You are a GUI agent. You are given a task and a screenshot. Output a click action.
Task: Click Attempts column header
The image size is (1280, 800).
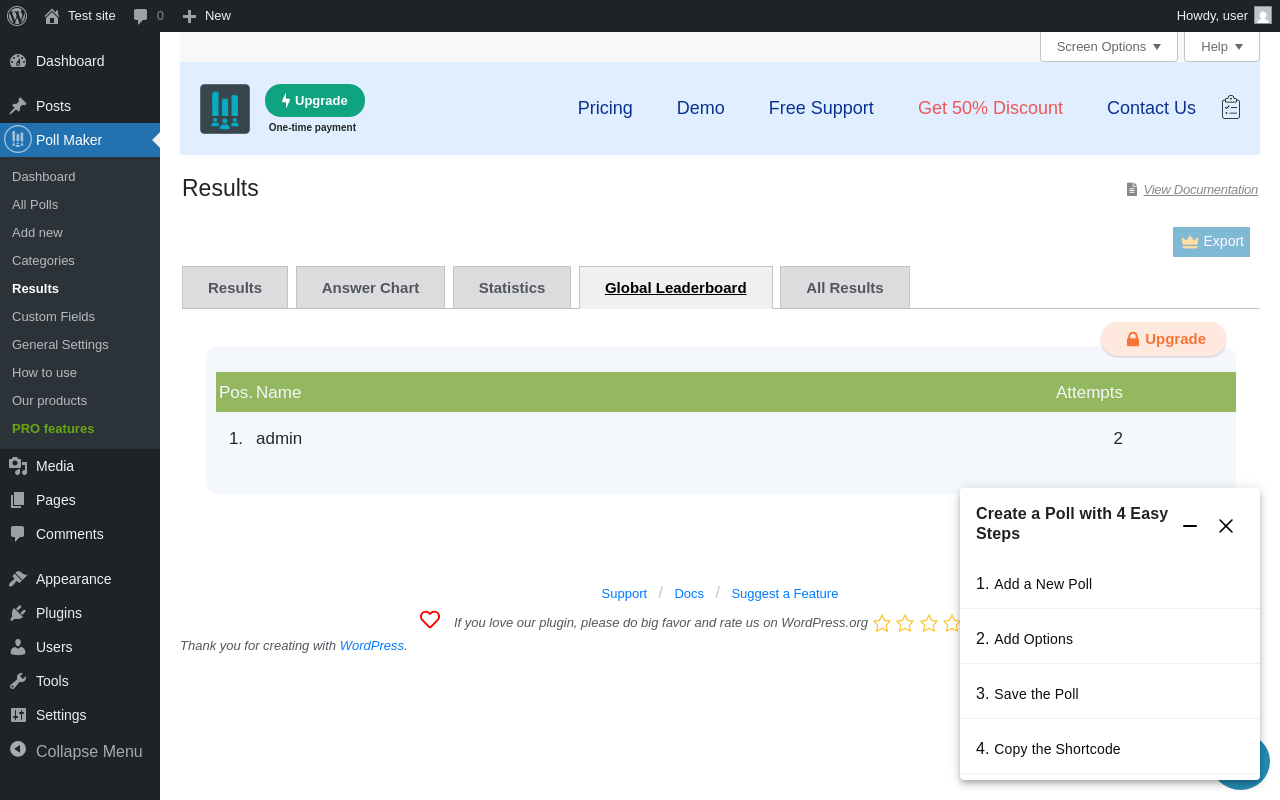(x=1089, y=392)
